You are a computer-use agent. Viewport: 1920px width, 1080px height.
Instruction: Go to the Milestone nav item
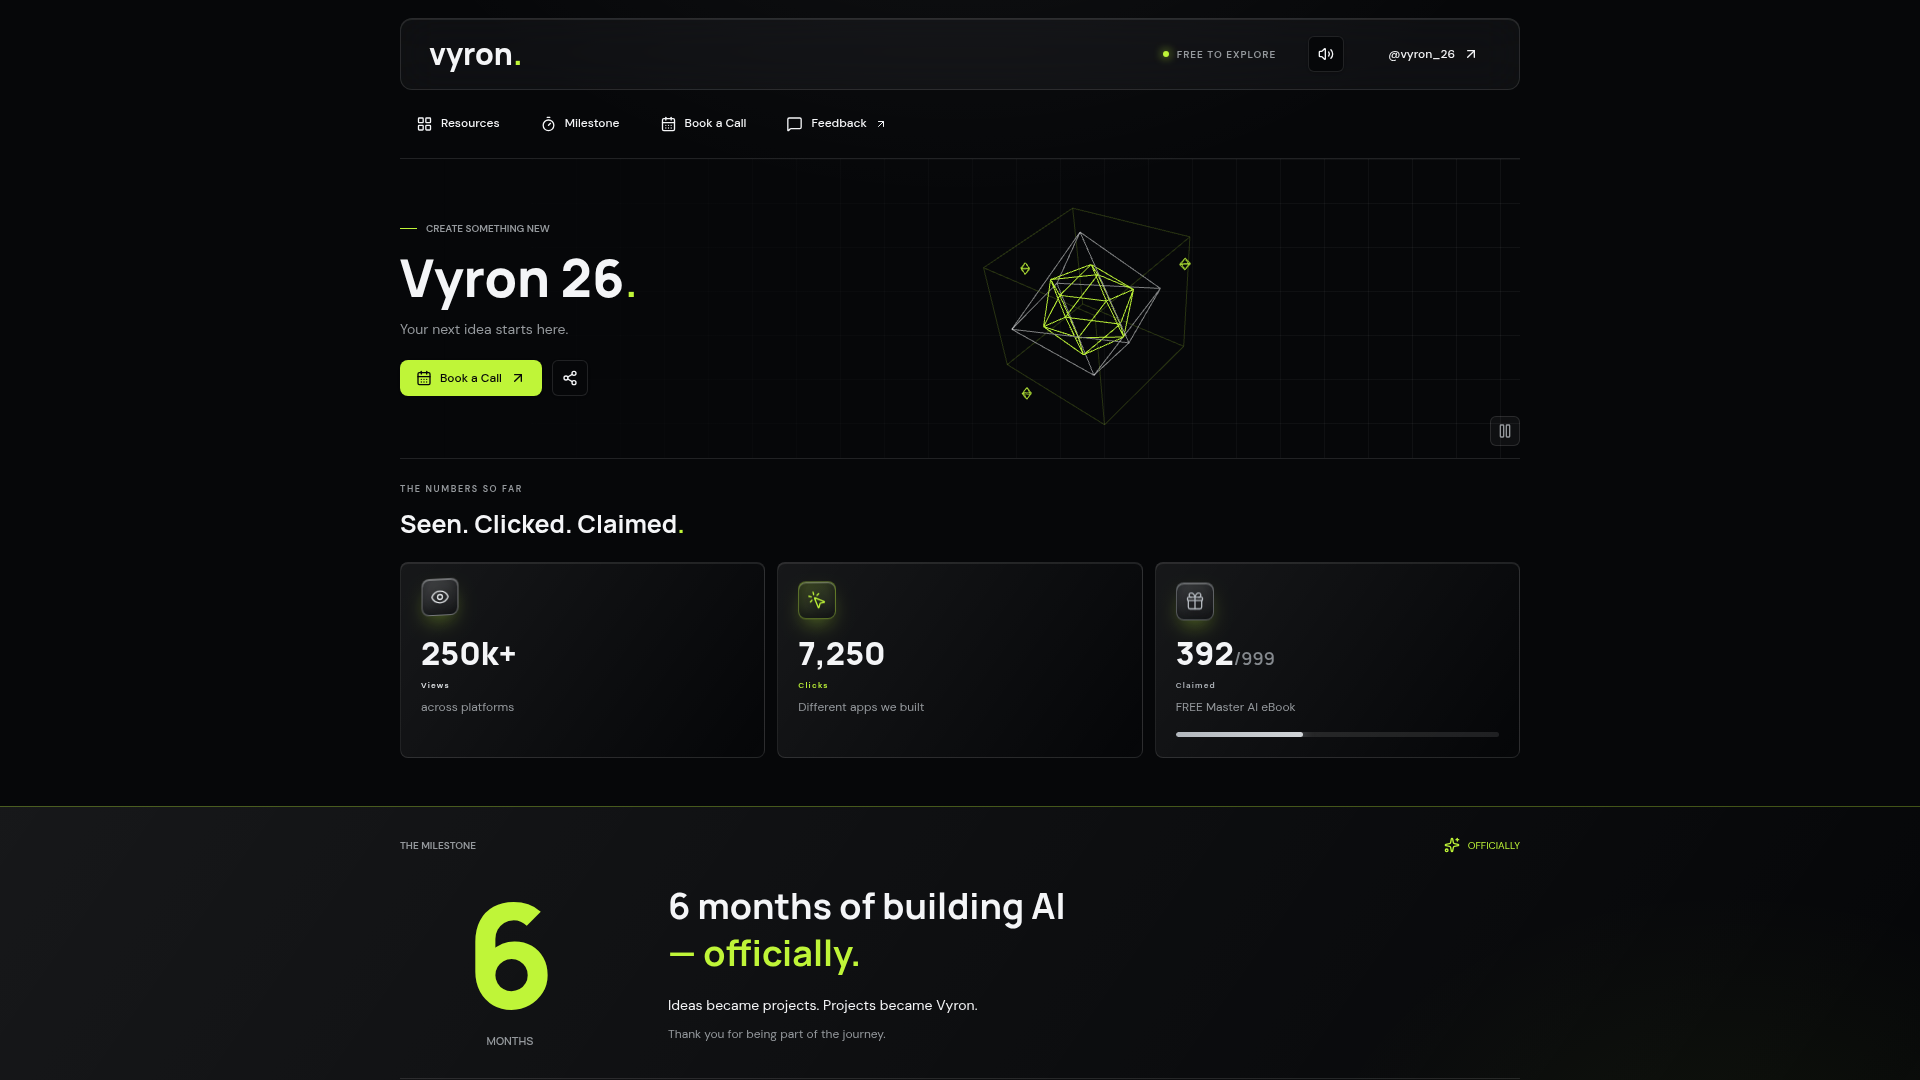(x=580, y=124)
